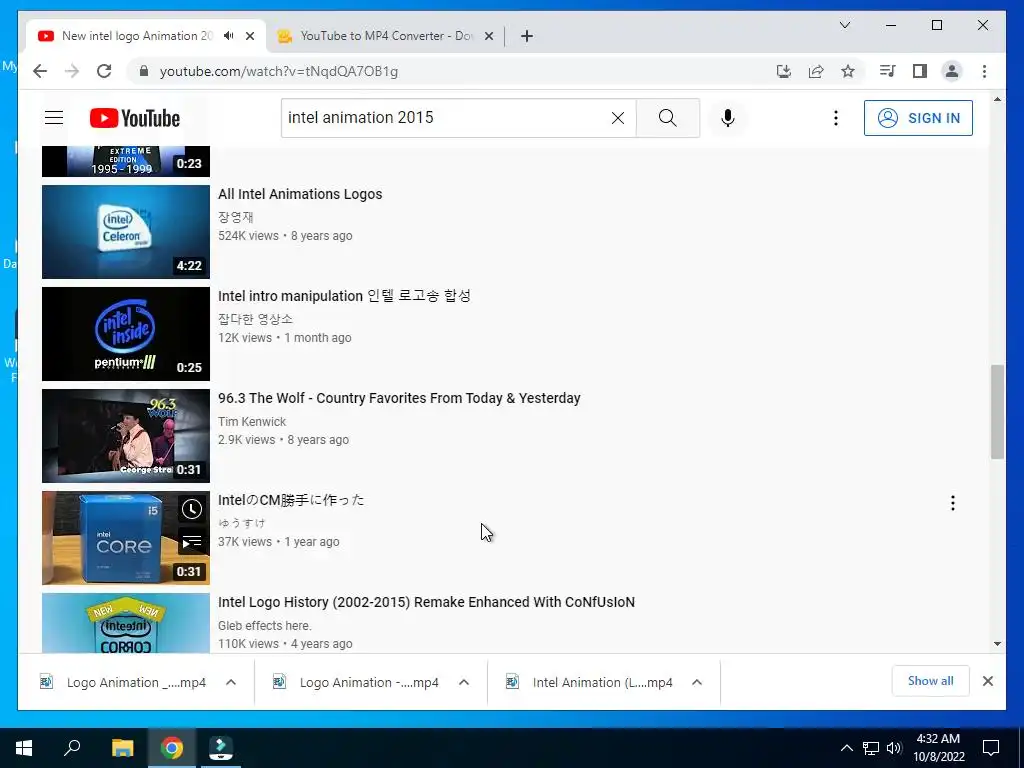Open action menu for IntelのCM video
Image resolution: width=1024 pixels, height=768 pixels.
tap(953, 502)
